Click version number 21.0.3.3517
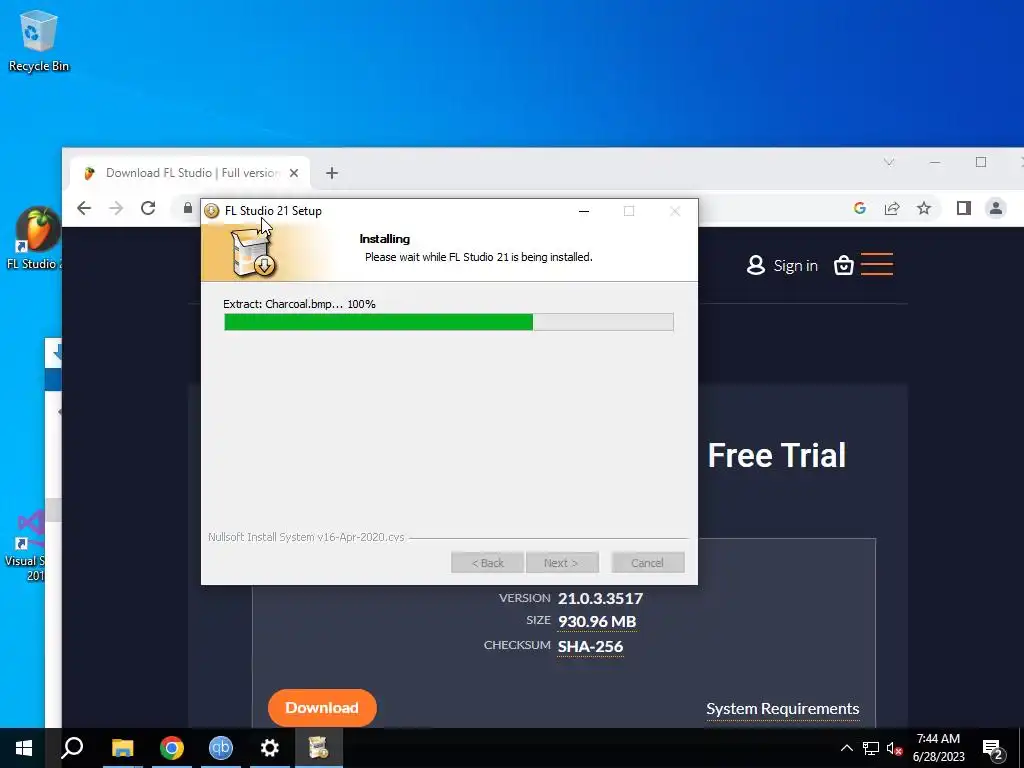Screen dimensions: 1024x768 point(600,598)
